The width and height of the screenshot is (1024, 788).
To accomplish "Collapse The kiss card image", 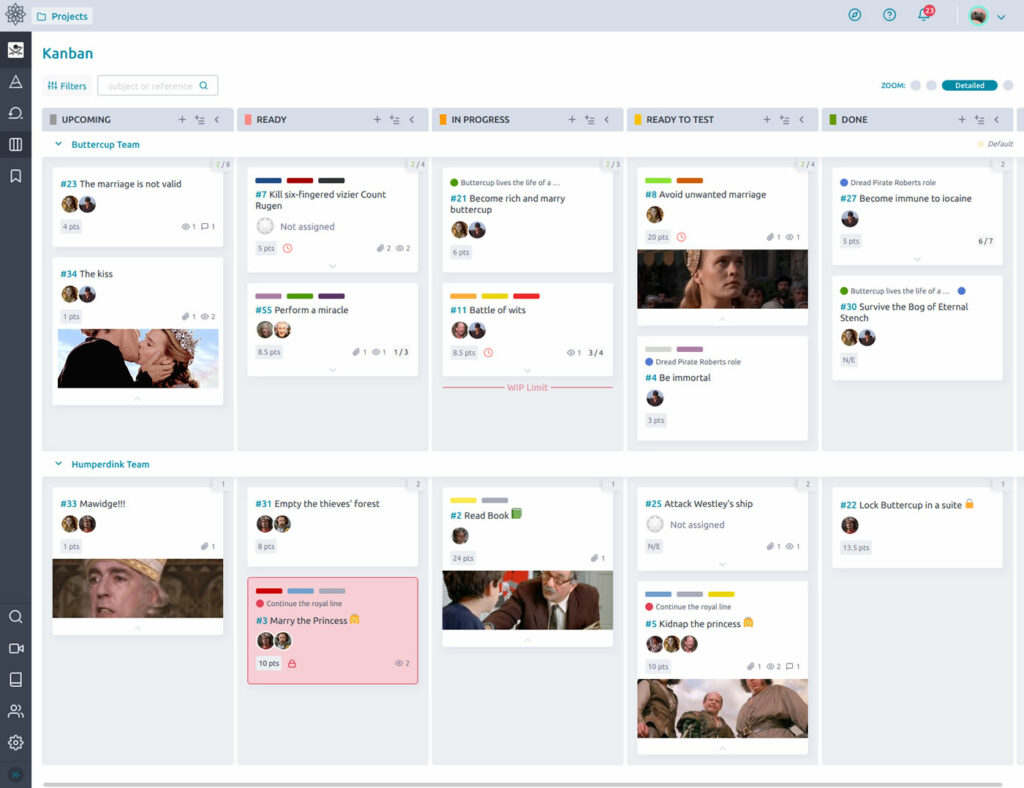I will click(137, 398).
